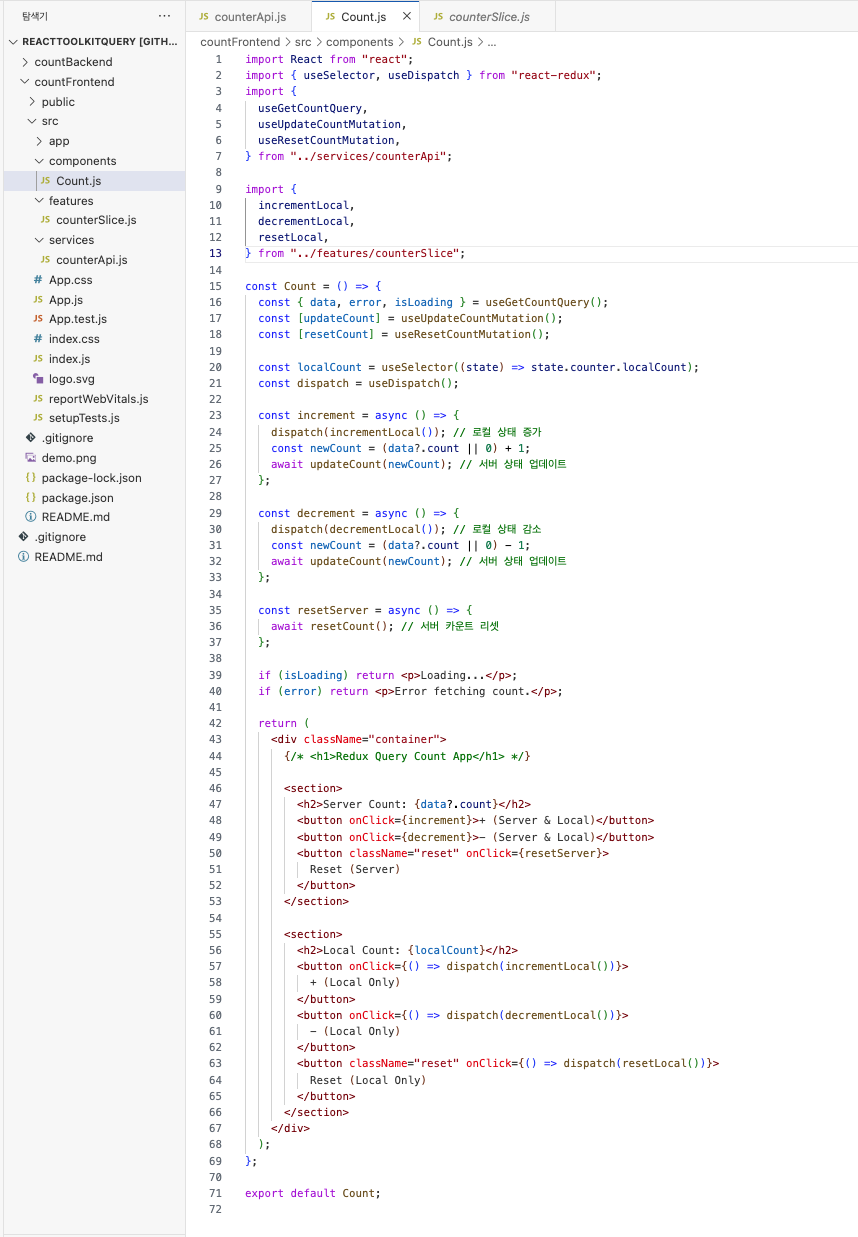Open reportWebVitals.js file

[94, 399]
